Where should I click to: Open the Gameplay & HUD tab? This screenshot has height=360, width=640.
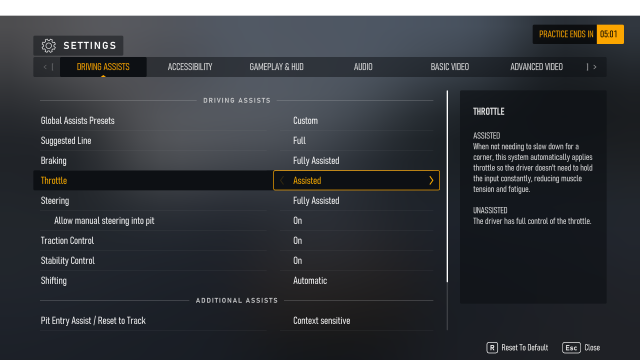tap(276, 67)
